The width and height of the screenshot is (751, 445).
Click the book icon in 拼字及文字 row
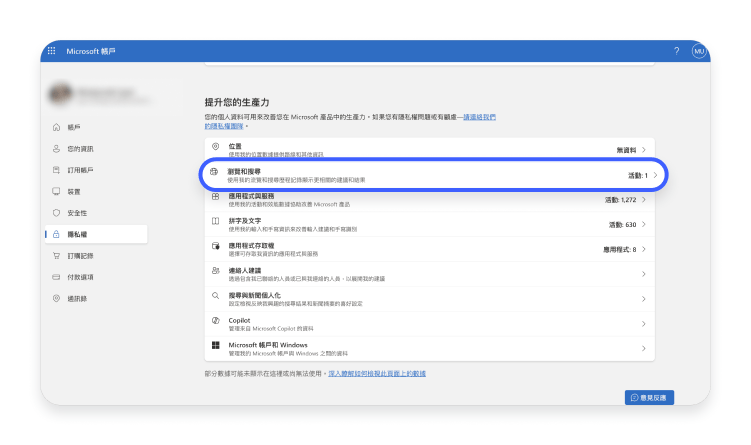pyautogui.click(x=216, y=221)
